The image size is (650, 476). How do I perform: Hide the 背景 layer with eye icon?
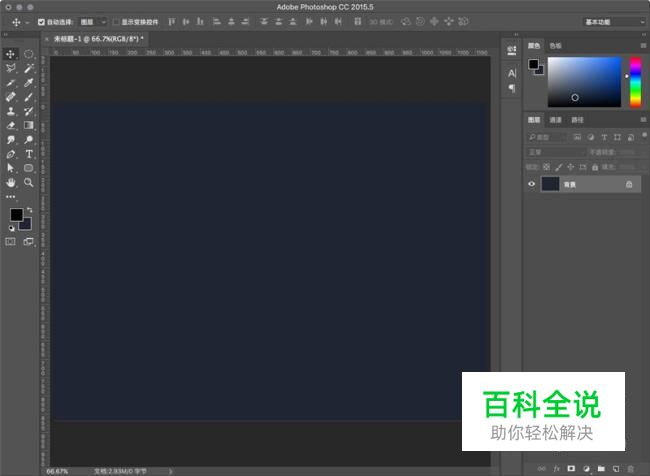point(531,184)
